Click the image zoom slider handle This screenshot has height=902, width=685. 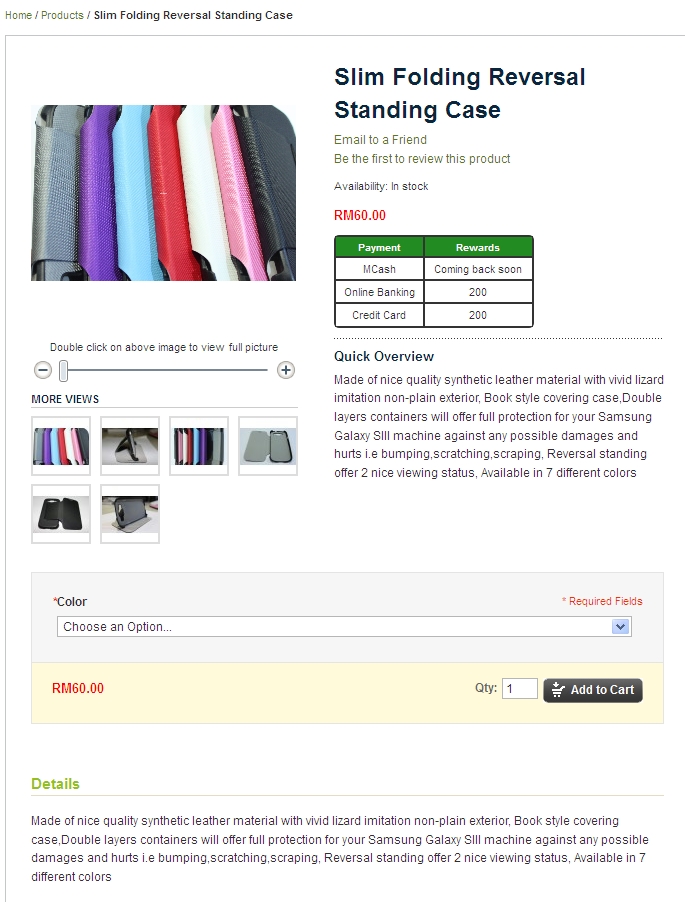63,371
